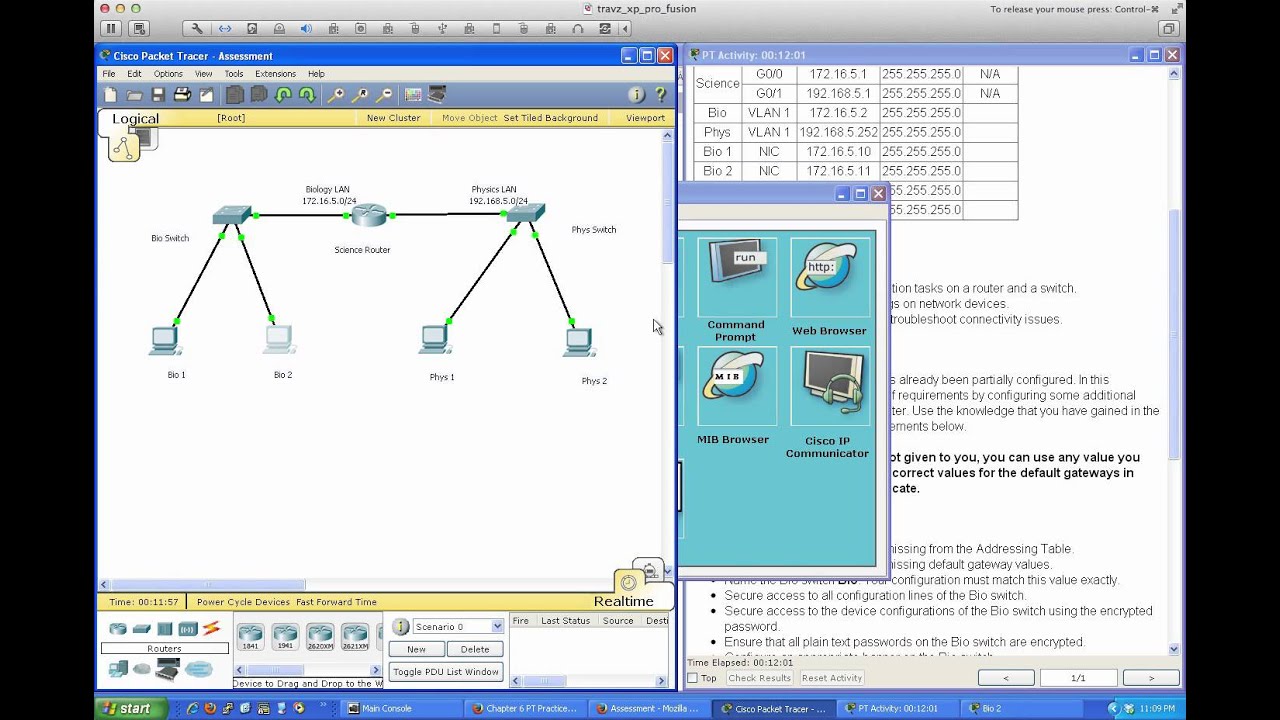Switch to the Logical workspace tab
The image size is (1280, 720).
135,118
